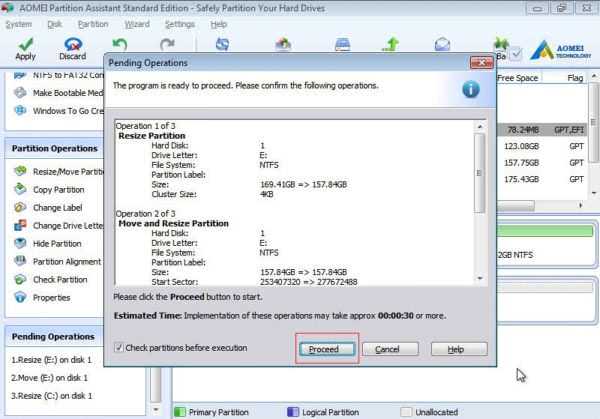
Task: Select the GPT,EFI partition row
Action: [x=542, y=130]
